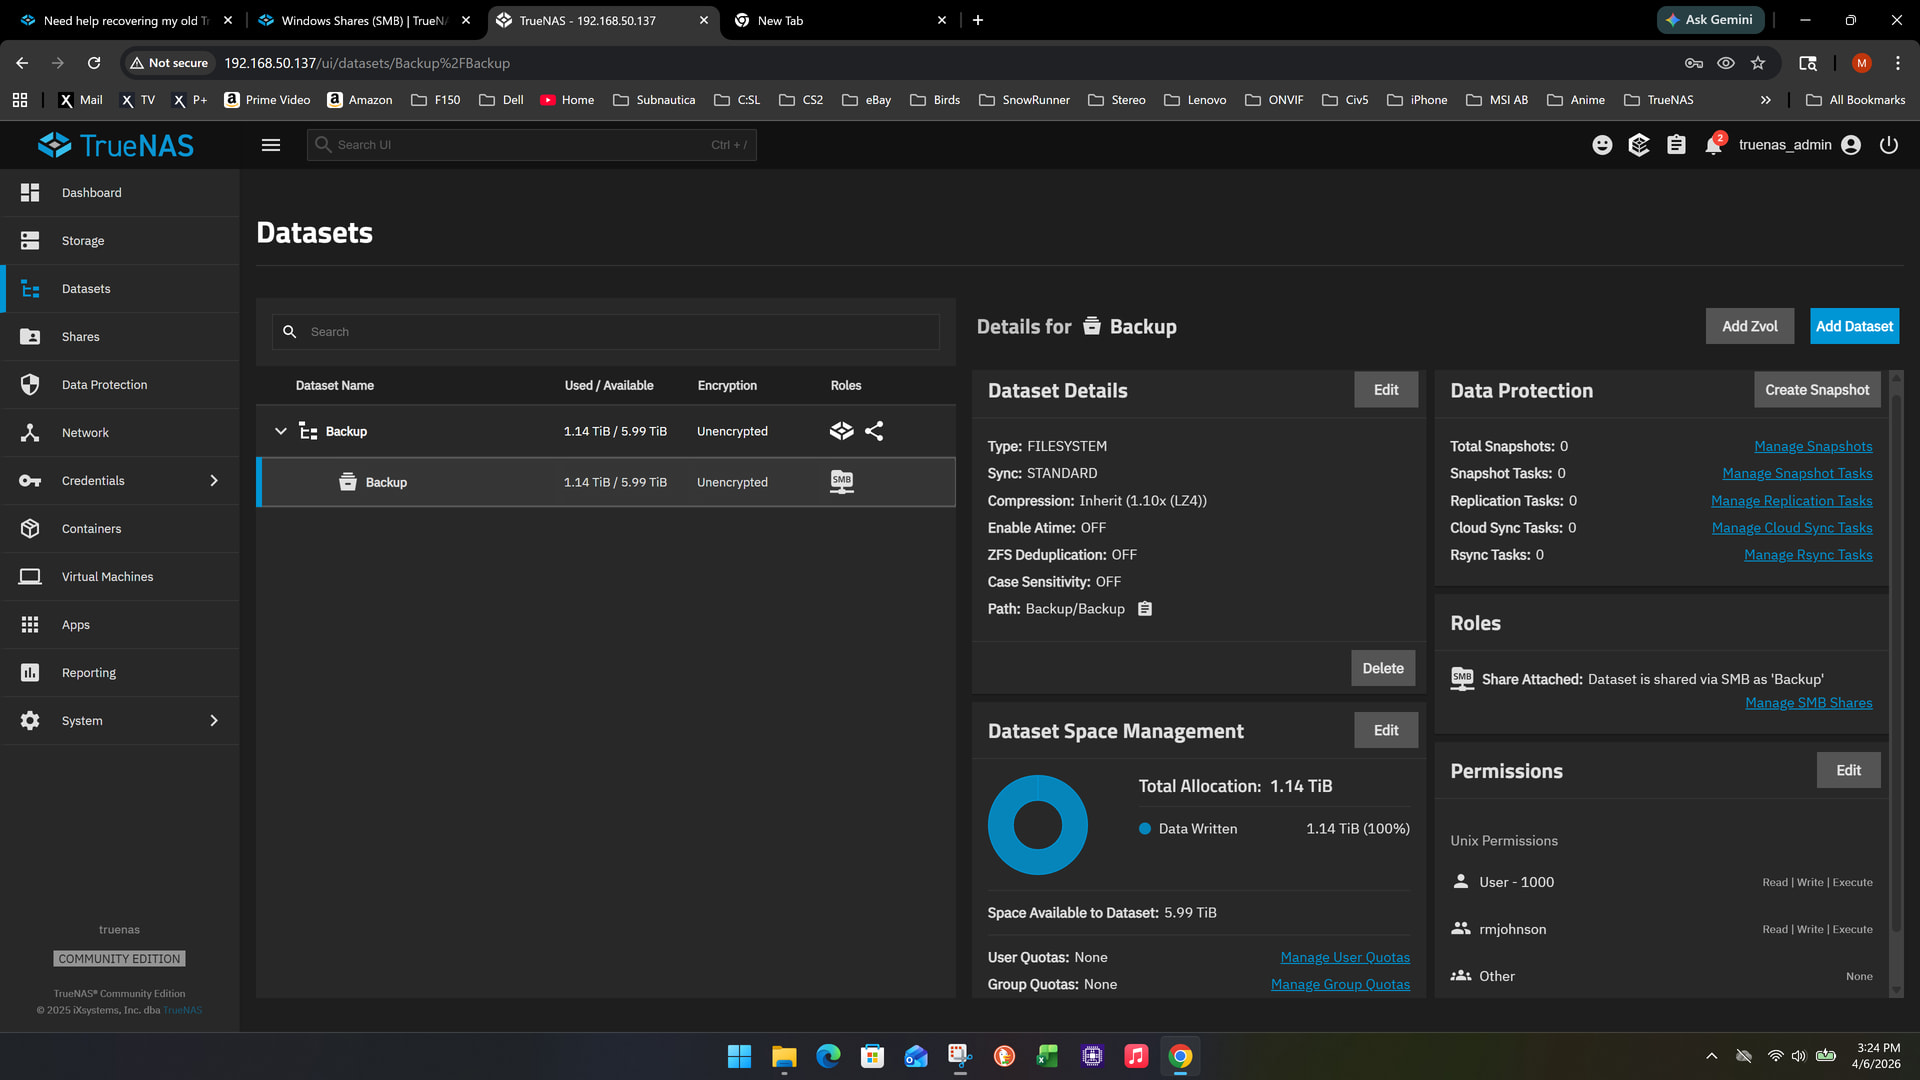Open the Manage SMB Shares link
Screen dimensions: 1920x1080
click(1809, 703)
